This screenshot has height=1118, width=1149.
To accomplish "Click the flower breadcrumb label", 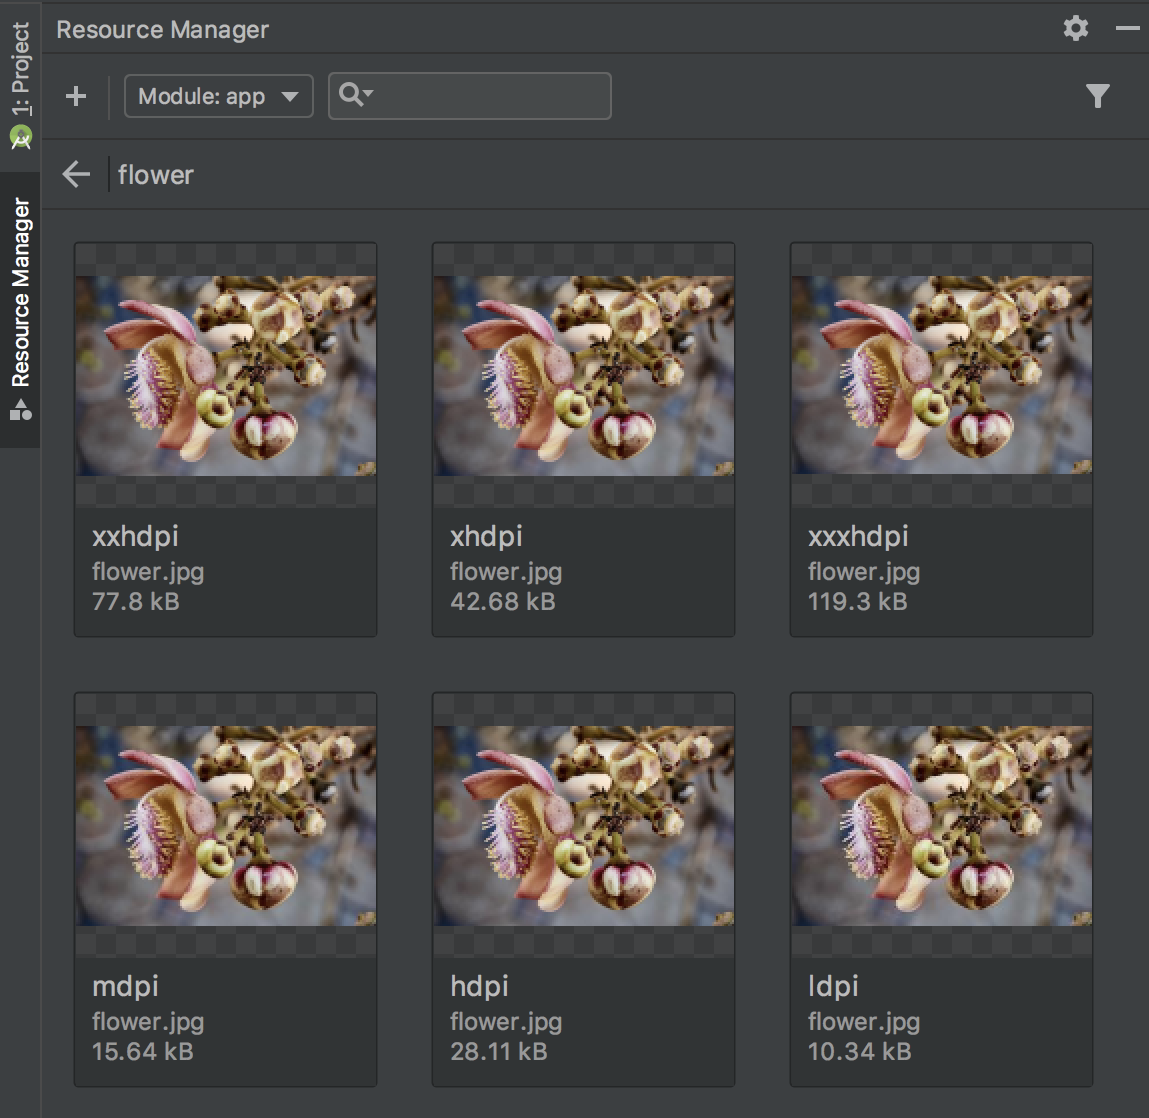I will click(x=155, y=174).
